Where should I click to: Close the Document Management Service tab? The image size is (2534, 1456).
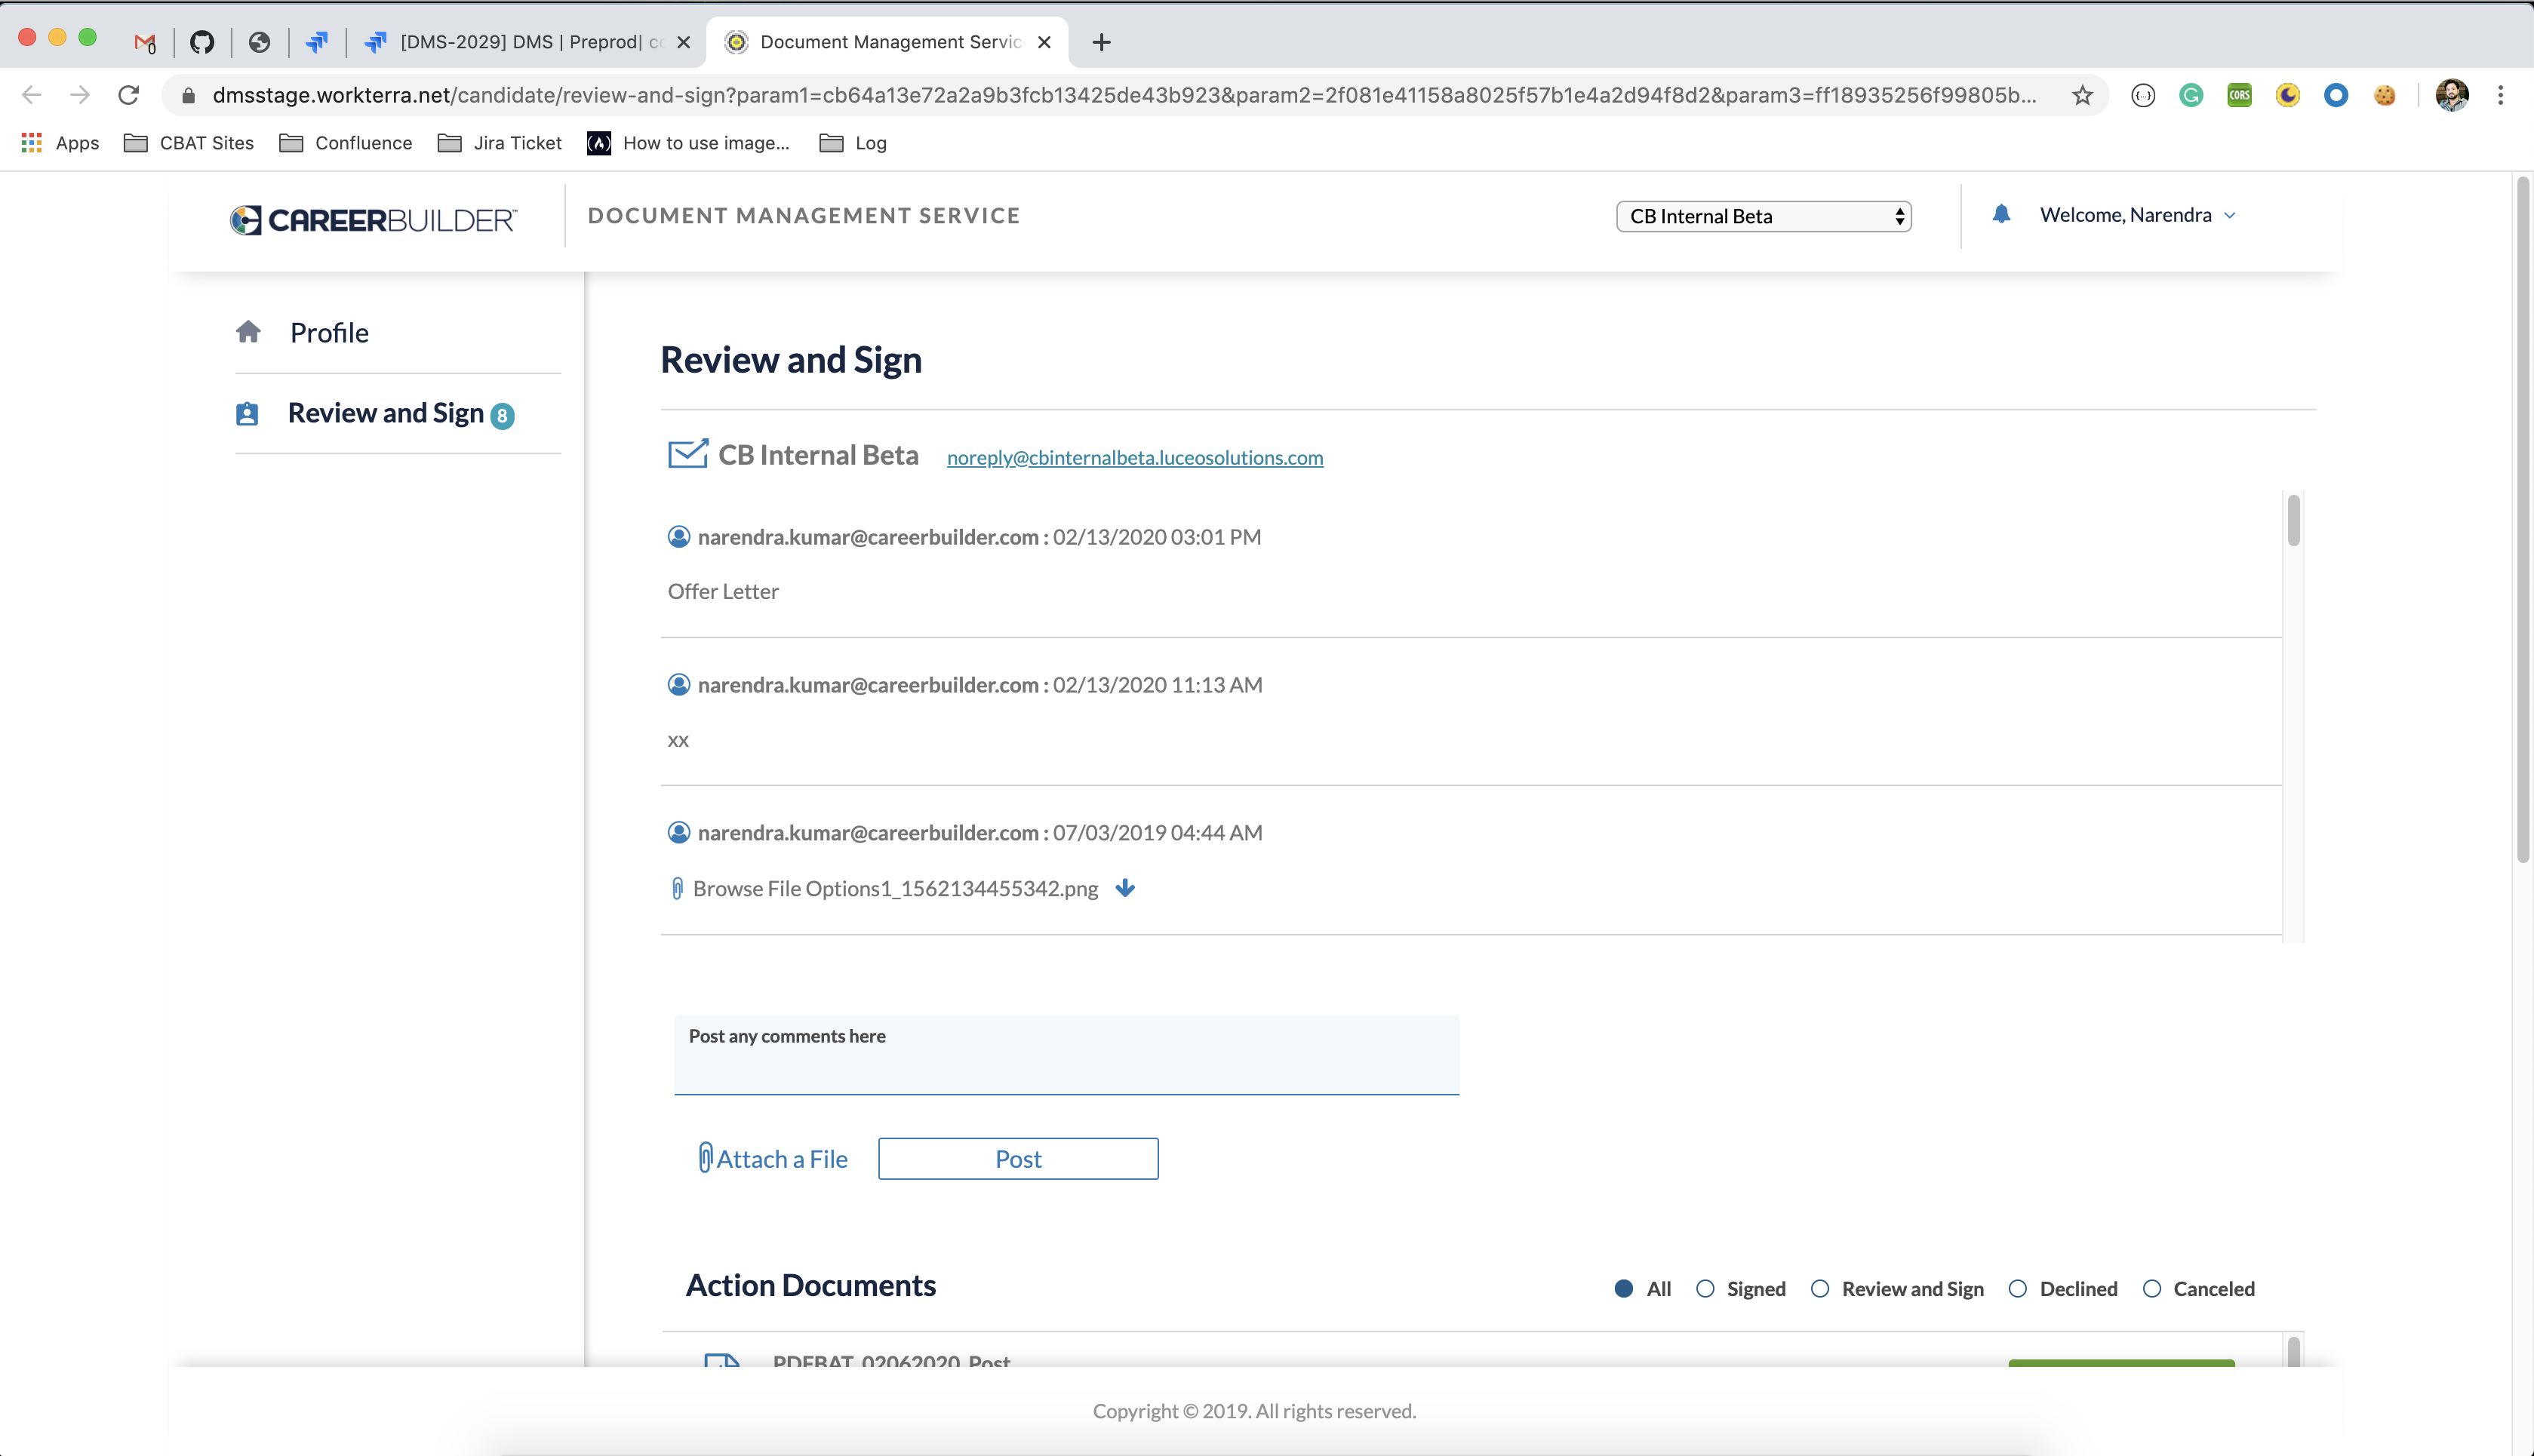point(1044,42)
